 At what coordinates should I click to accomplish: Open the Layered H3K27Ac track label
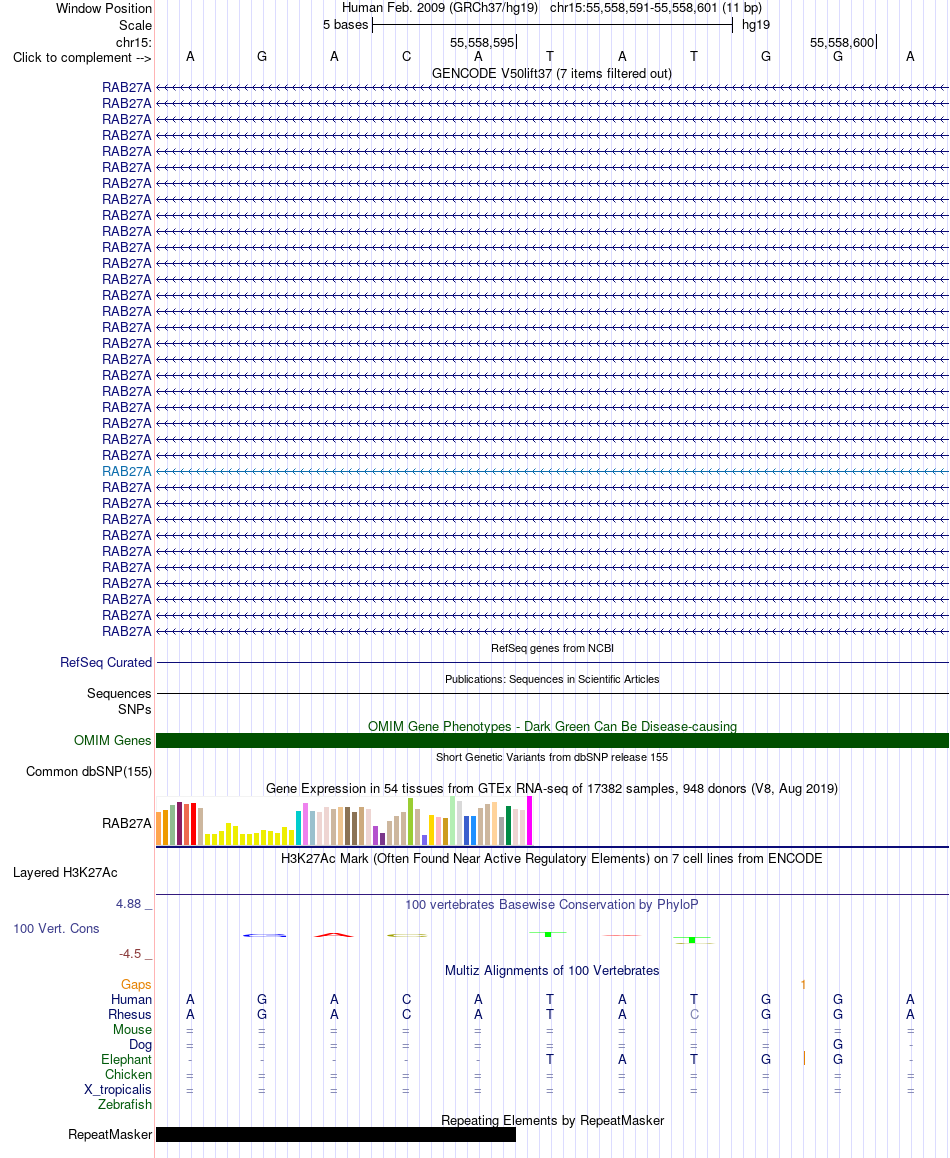click(65, 872)
